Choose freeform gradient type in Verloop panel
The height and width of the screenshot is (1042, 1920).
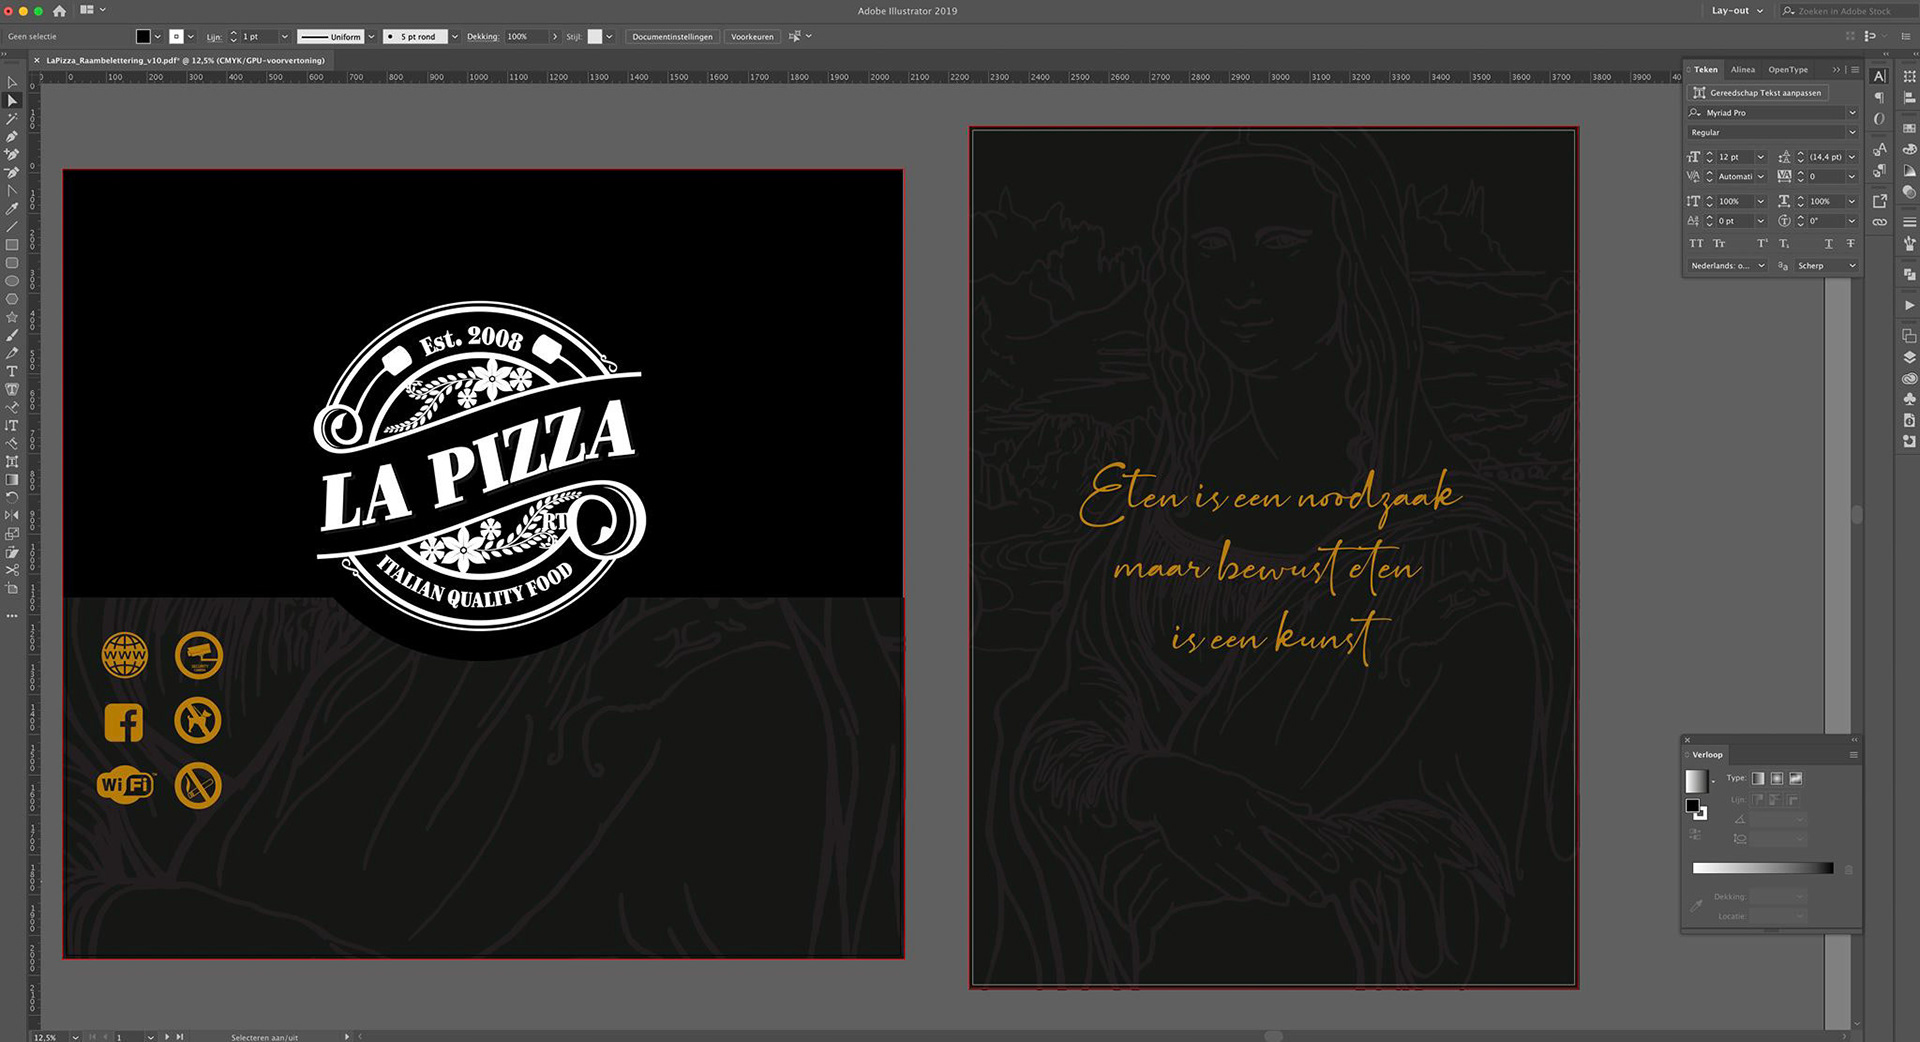coord(1796,778)
